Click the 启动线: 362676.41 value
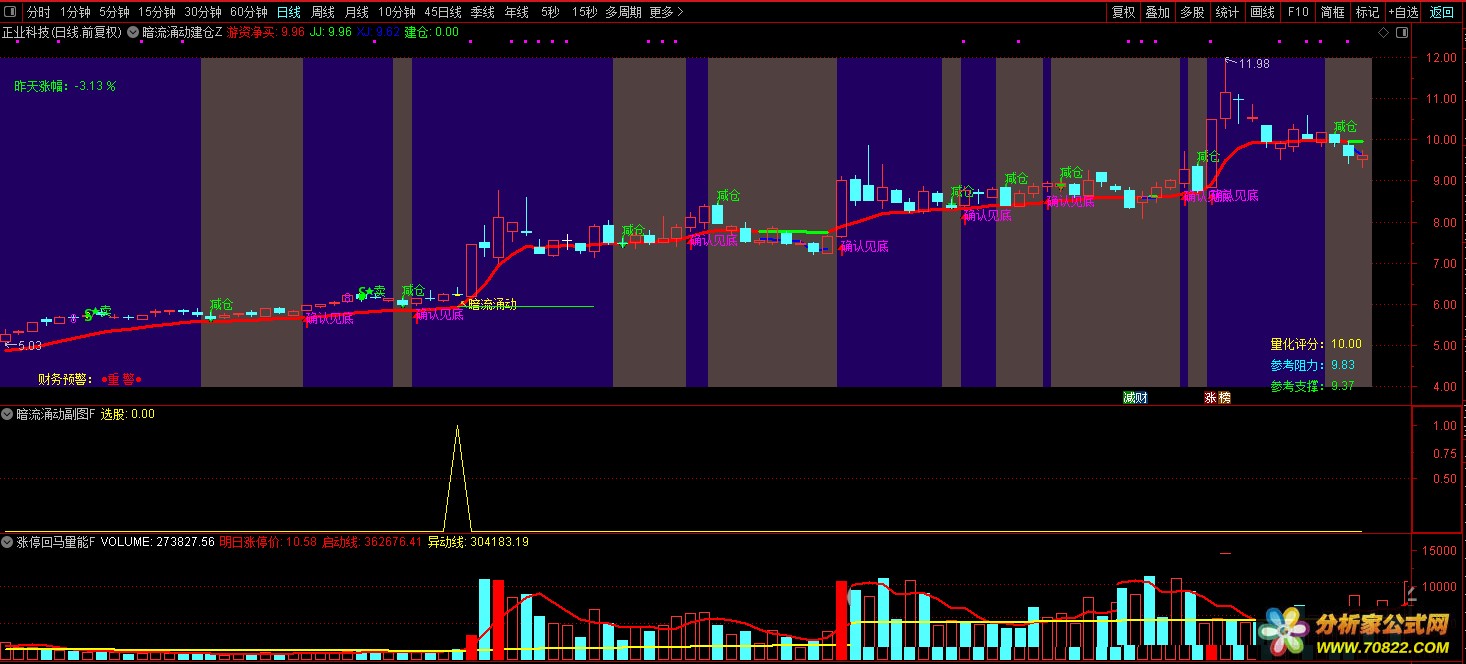This screenshot has width=1466, height=664. tap(371, 542)
